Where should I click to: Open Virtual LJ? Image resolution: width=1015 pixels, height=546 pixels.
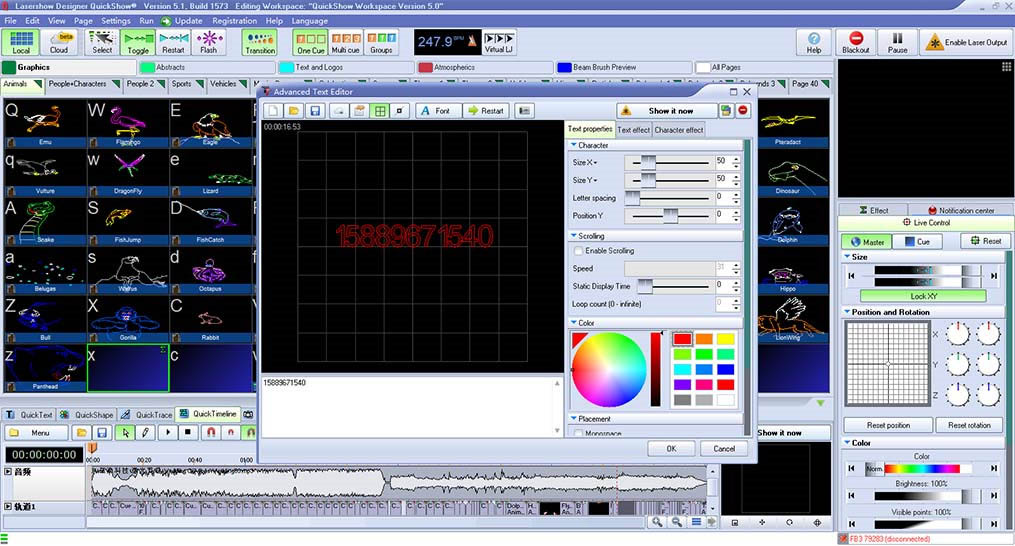point(498,43)
